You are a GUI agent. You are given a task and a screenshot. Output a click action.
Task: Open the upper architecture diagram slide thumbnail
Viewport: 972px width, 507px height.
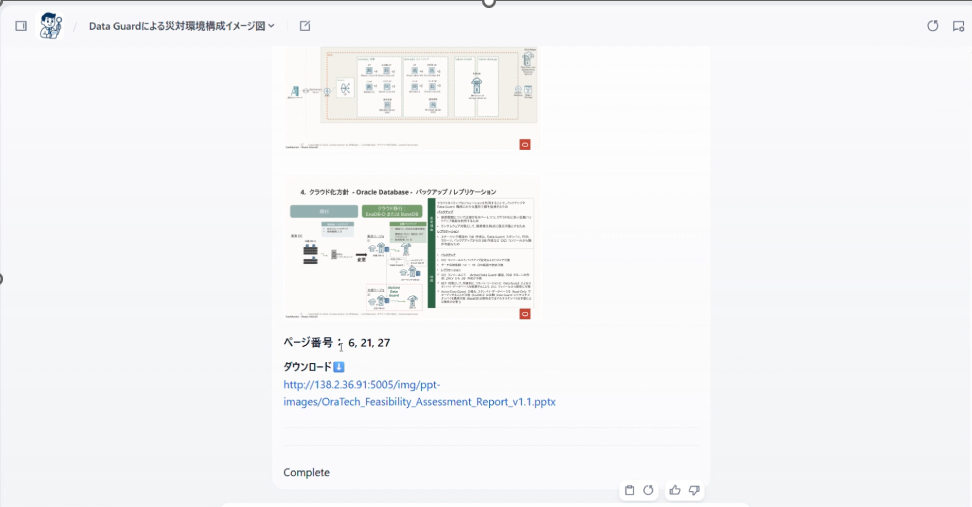point(411,98)
